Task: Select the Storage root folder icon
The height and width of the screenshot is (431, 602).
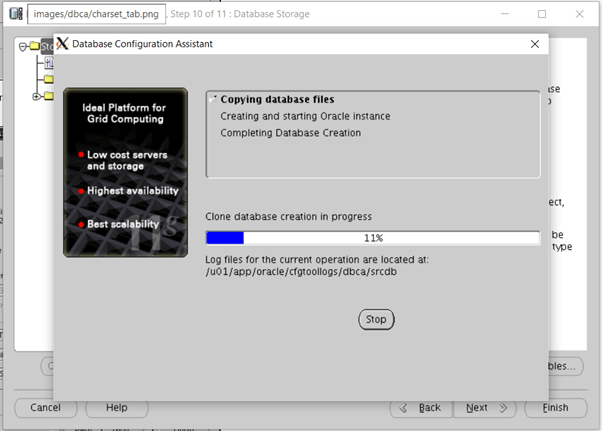Action: pyautogui.click(x=35, y=46)
